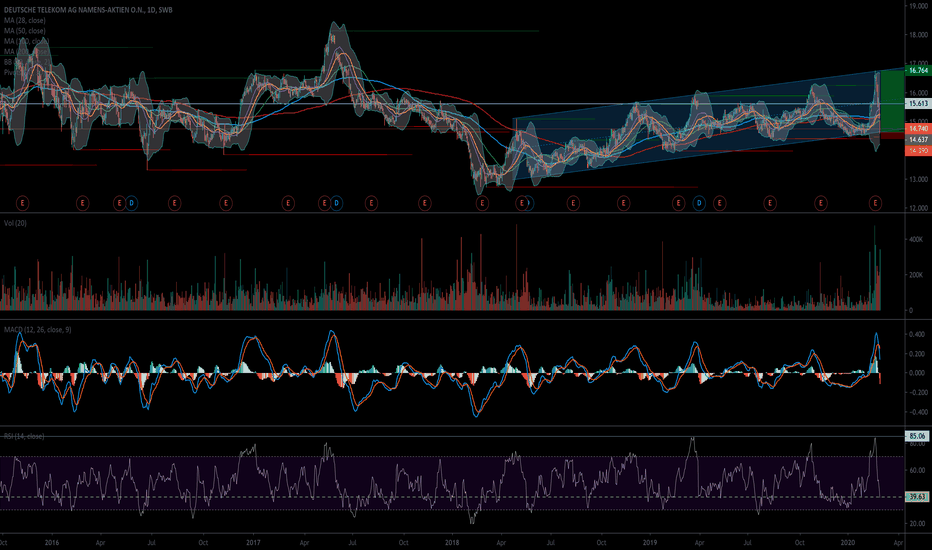Open the earnings marker from November 2019

[x=821, y=203]
